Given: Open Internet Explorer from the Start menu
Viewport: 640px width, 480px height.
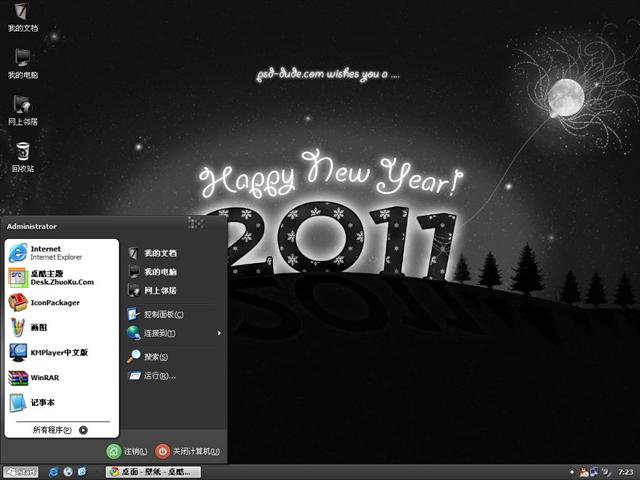Looking at the screenshot, I should [62, 253].
